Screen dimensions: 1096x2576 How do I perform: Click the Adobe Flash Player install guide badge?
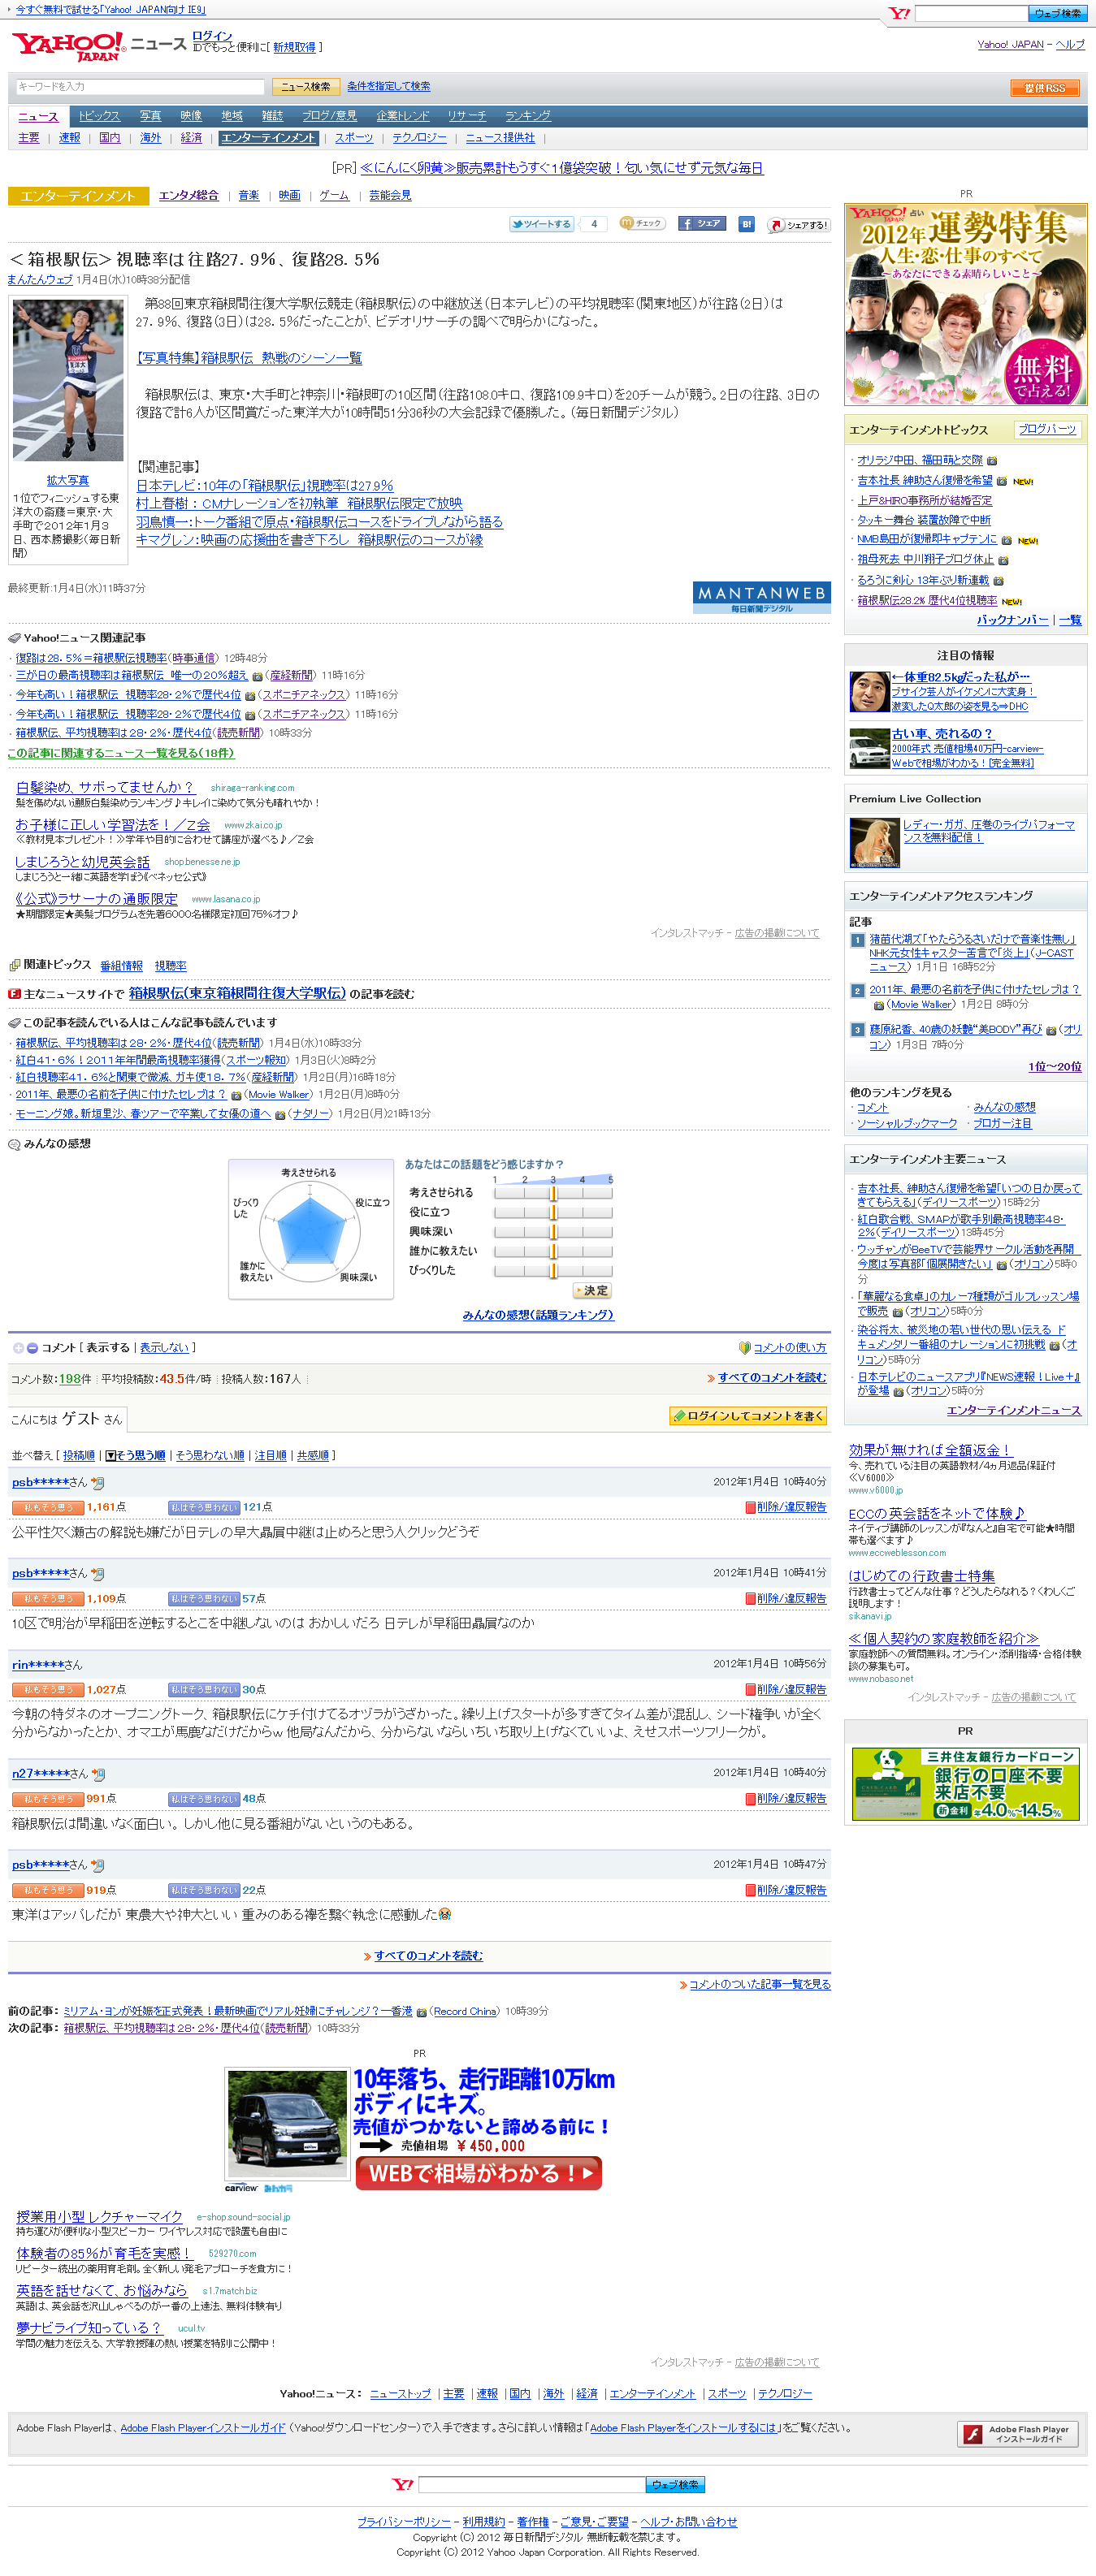(1017, 2434)
